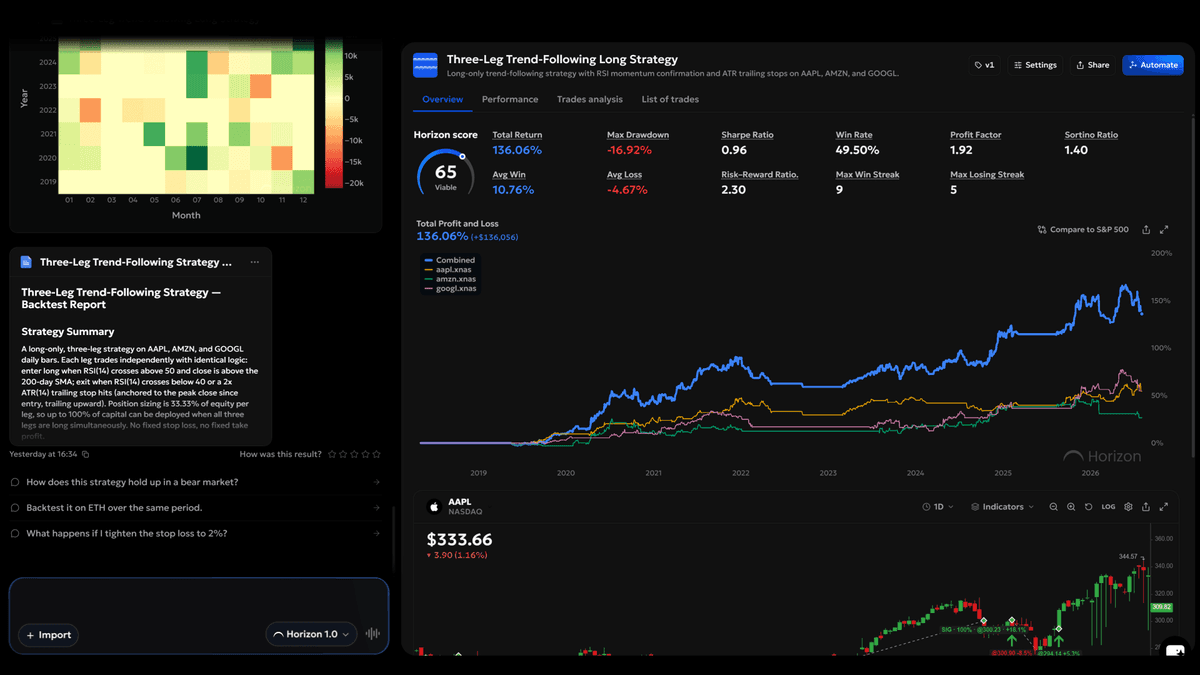Click the Import button
Viewport: 1200px width, 675px height.
[x=49, y=635]
